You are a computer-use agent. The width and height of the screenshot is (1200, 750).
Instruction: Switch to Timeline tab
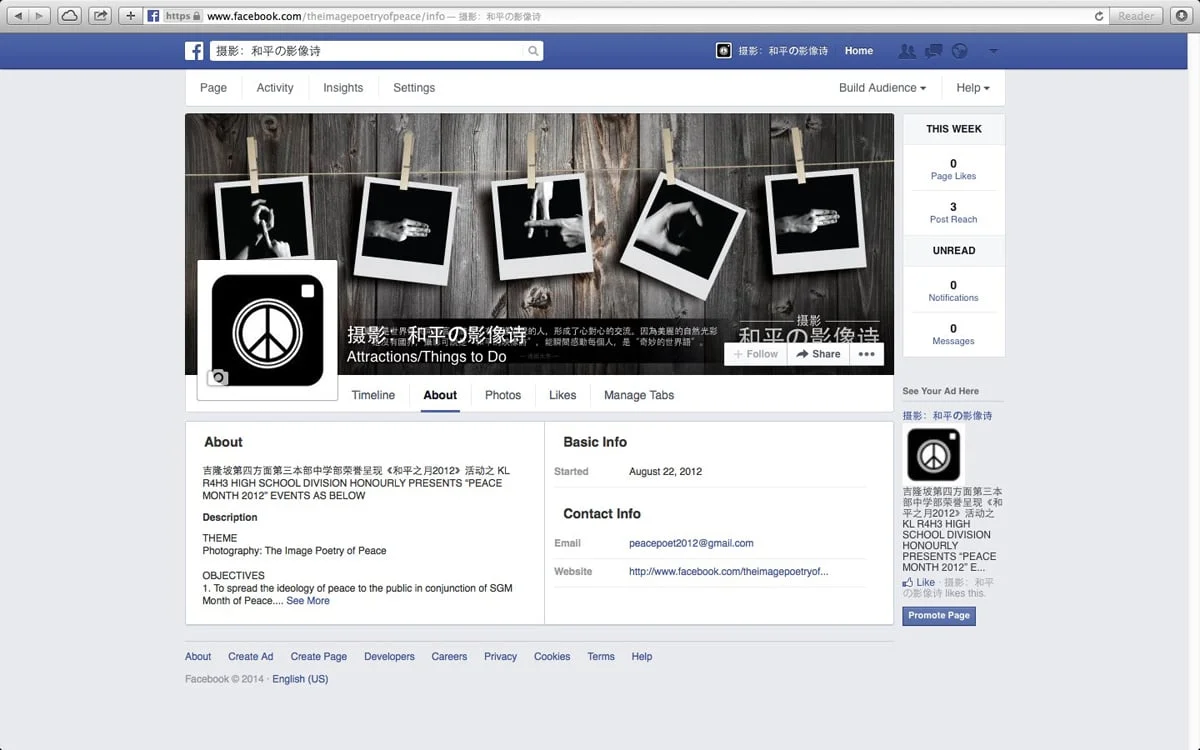pyautogui.click(x=373, y=395)
